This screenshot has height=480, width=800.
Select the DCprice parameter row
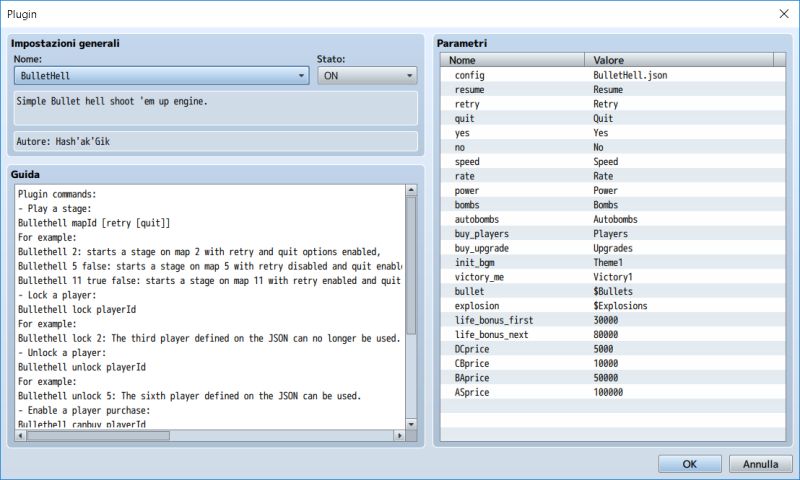click(613, 349)
